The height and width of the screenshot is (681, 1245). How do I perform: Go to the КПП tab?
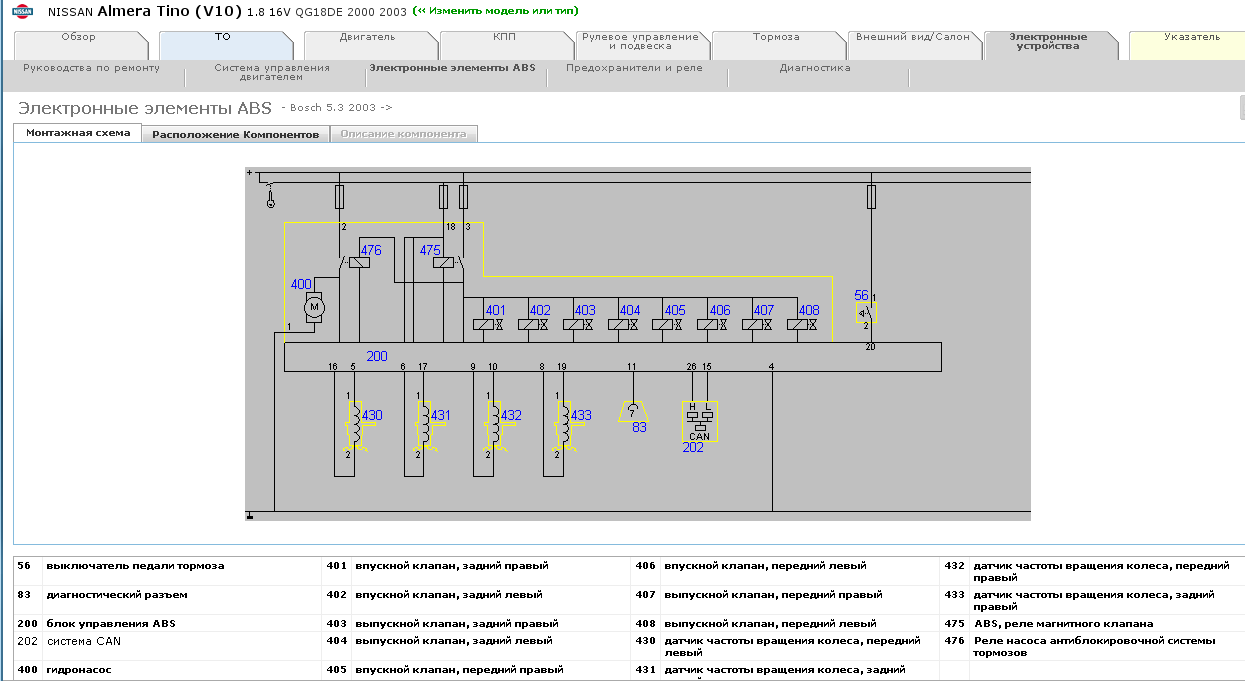coord(505,44)
